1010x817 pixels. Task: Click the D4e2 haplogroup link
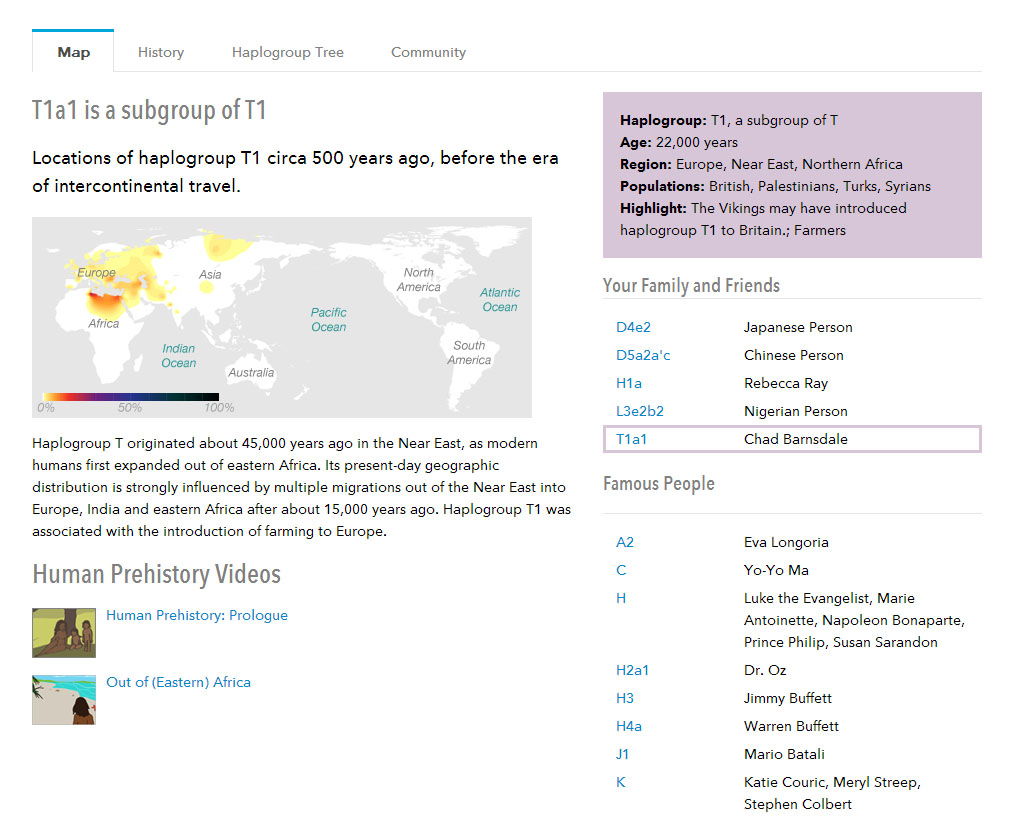click(633, 327)
